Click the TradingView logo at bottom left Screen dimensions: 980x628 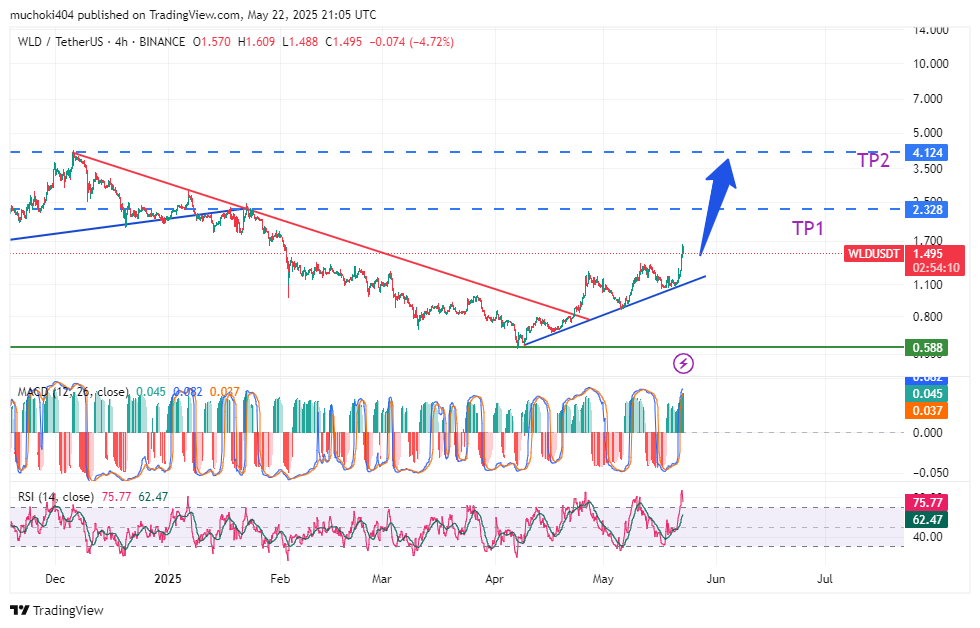coord(57,610)
